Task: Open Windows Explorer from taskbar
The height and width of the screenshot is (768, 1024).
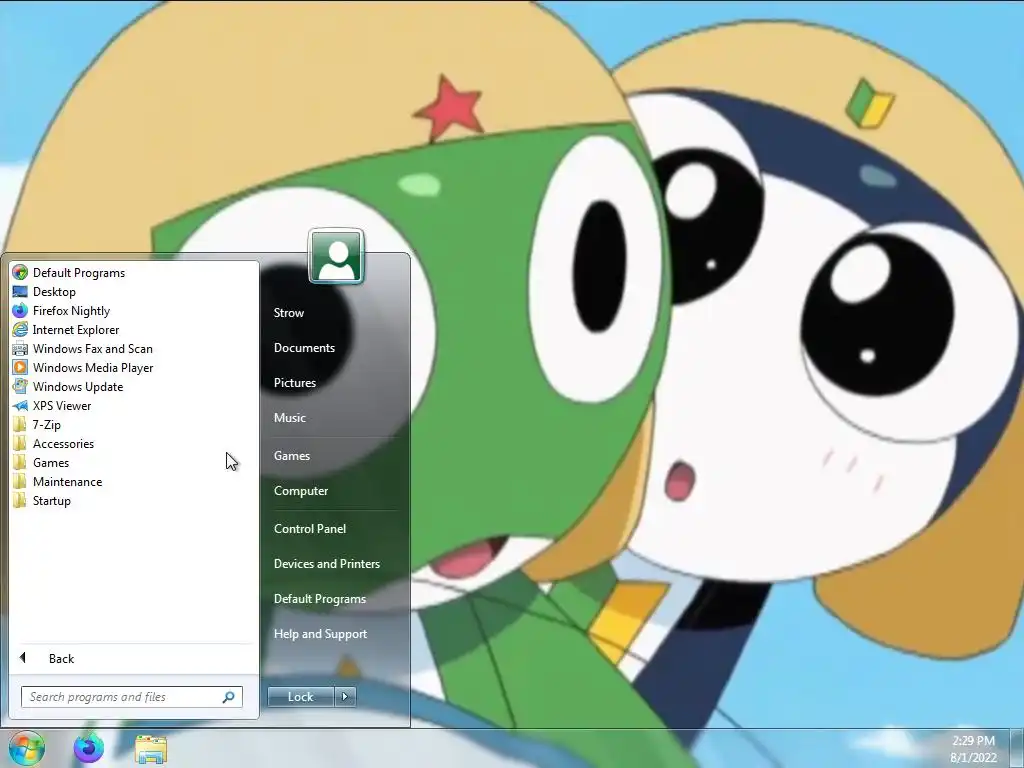Action: point(151,749)
